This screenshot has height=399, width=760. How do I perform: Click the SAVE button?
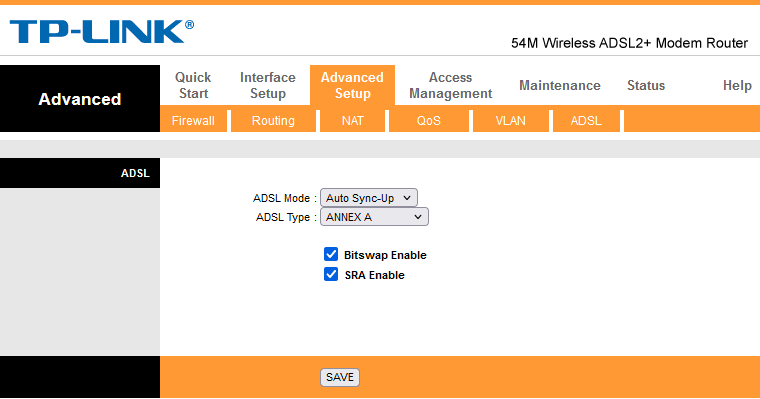coord(340,377)
